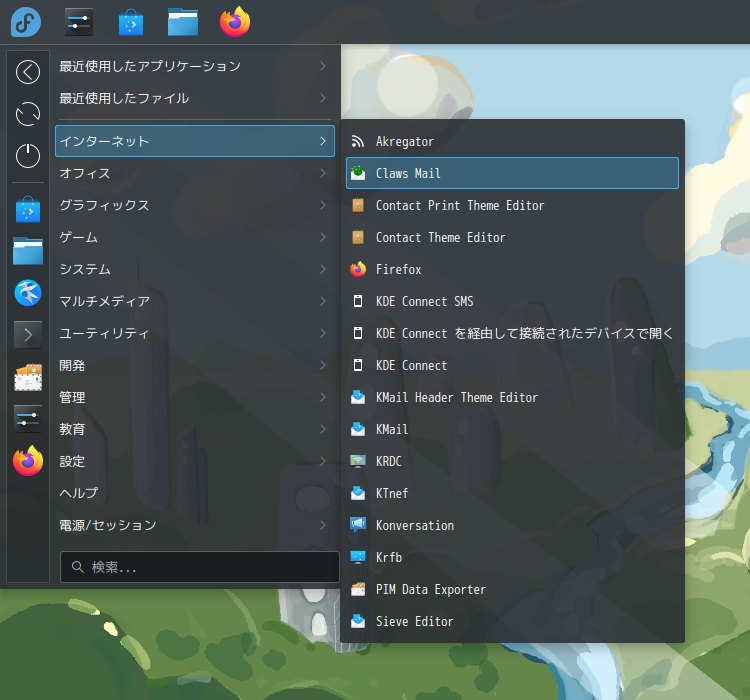Launch Akregator feed reader

512,141
